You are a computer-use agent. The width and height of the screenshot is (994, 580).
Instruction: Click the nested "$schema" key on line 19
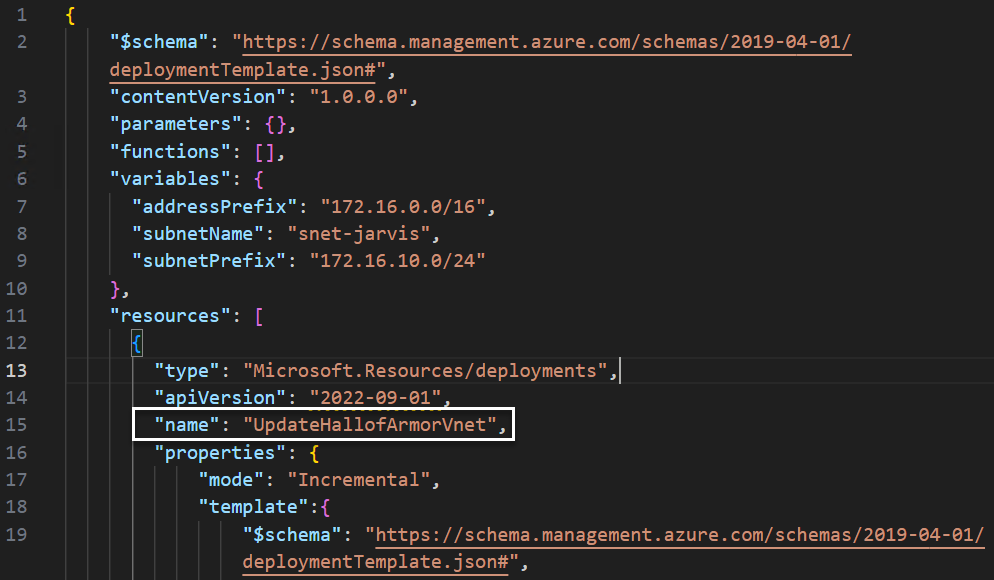pos(292,534)
